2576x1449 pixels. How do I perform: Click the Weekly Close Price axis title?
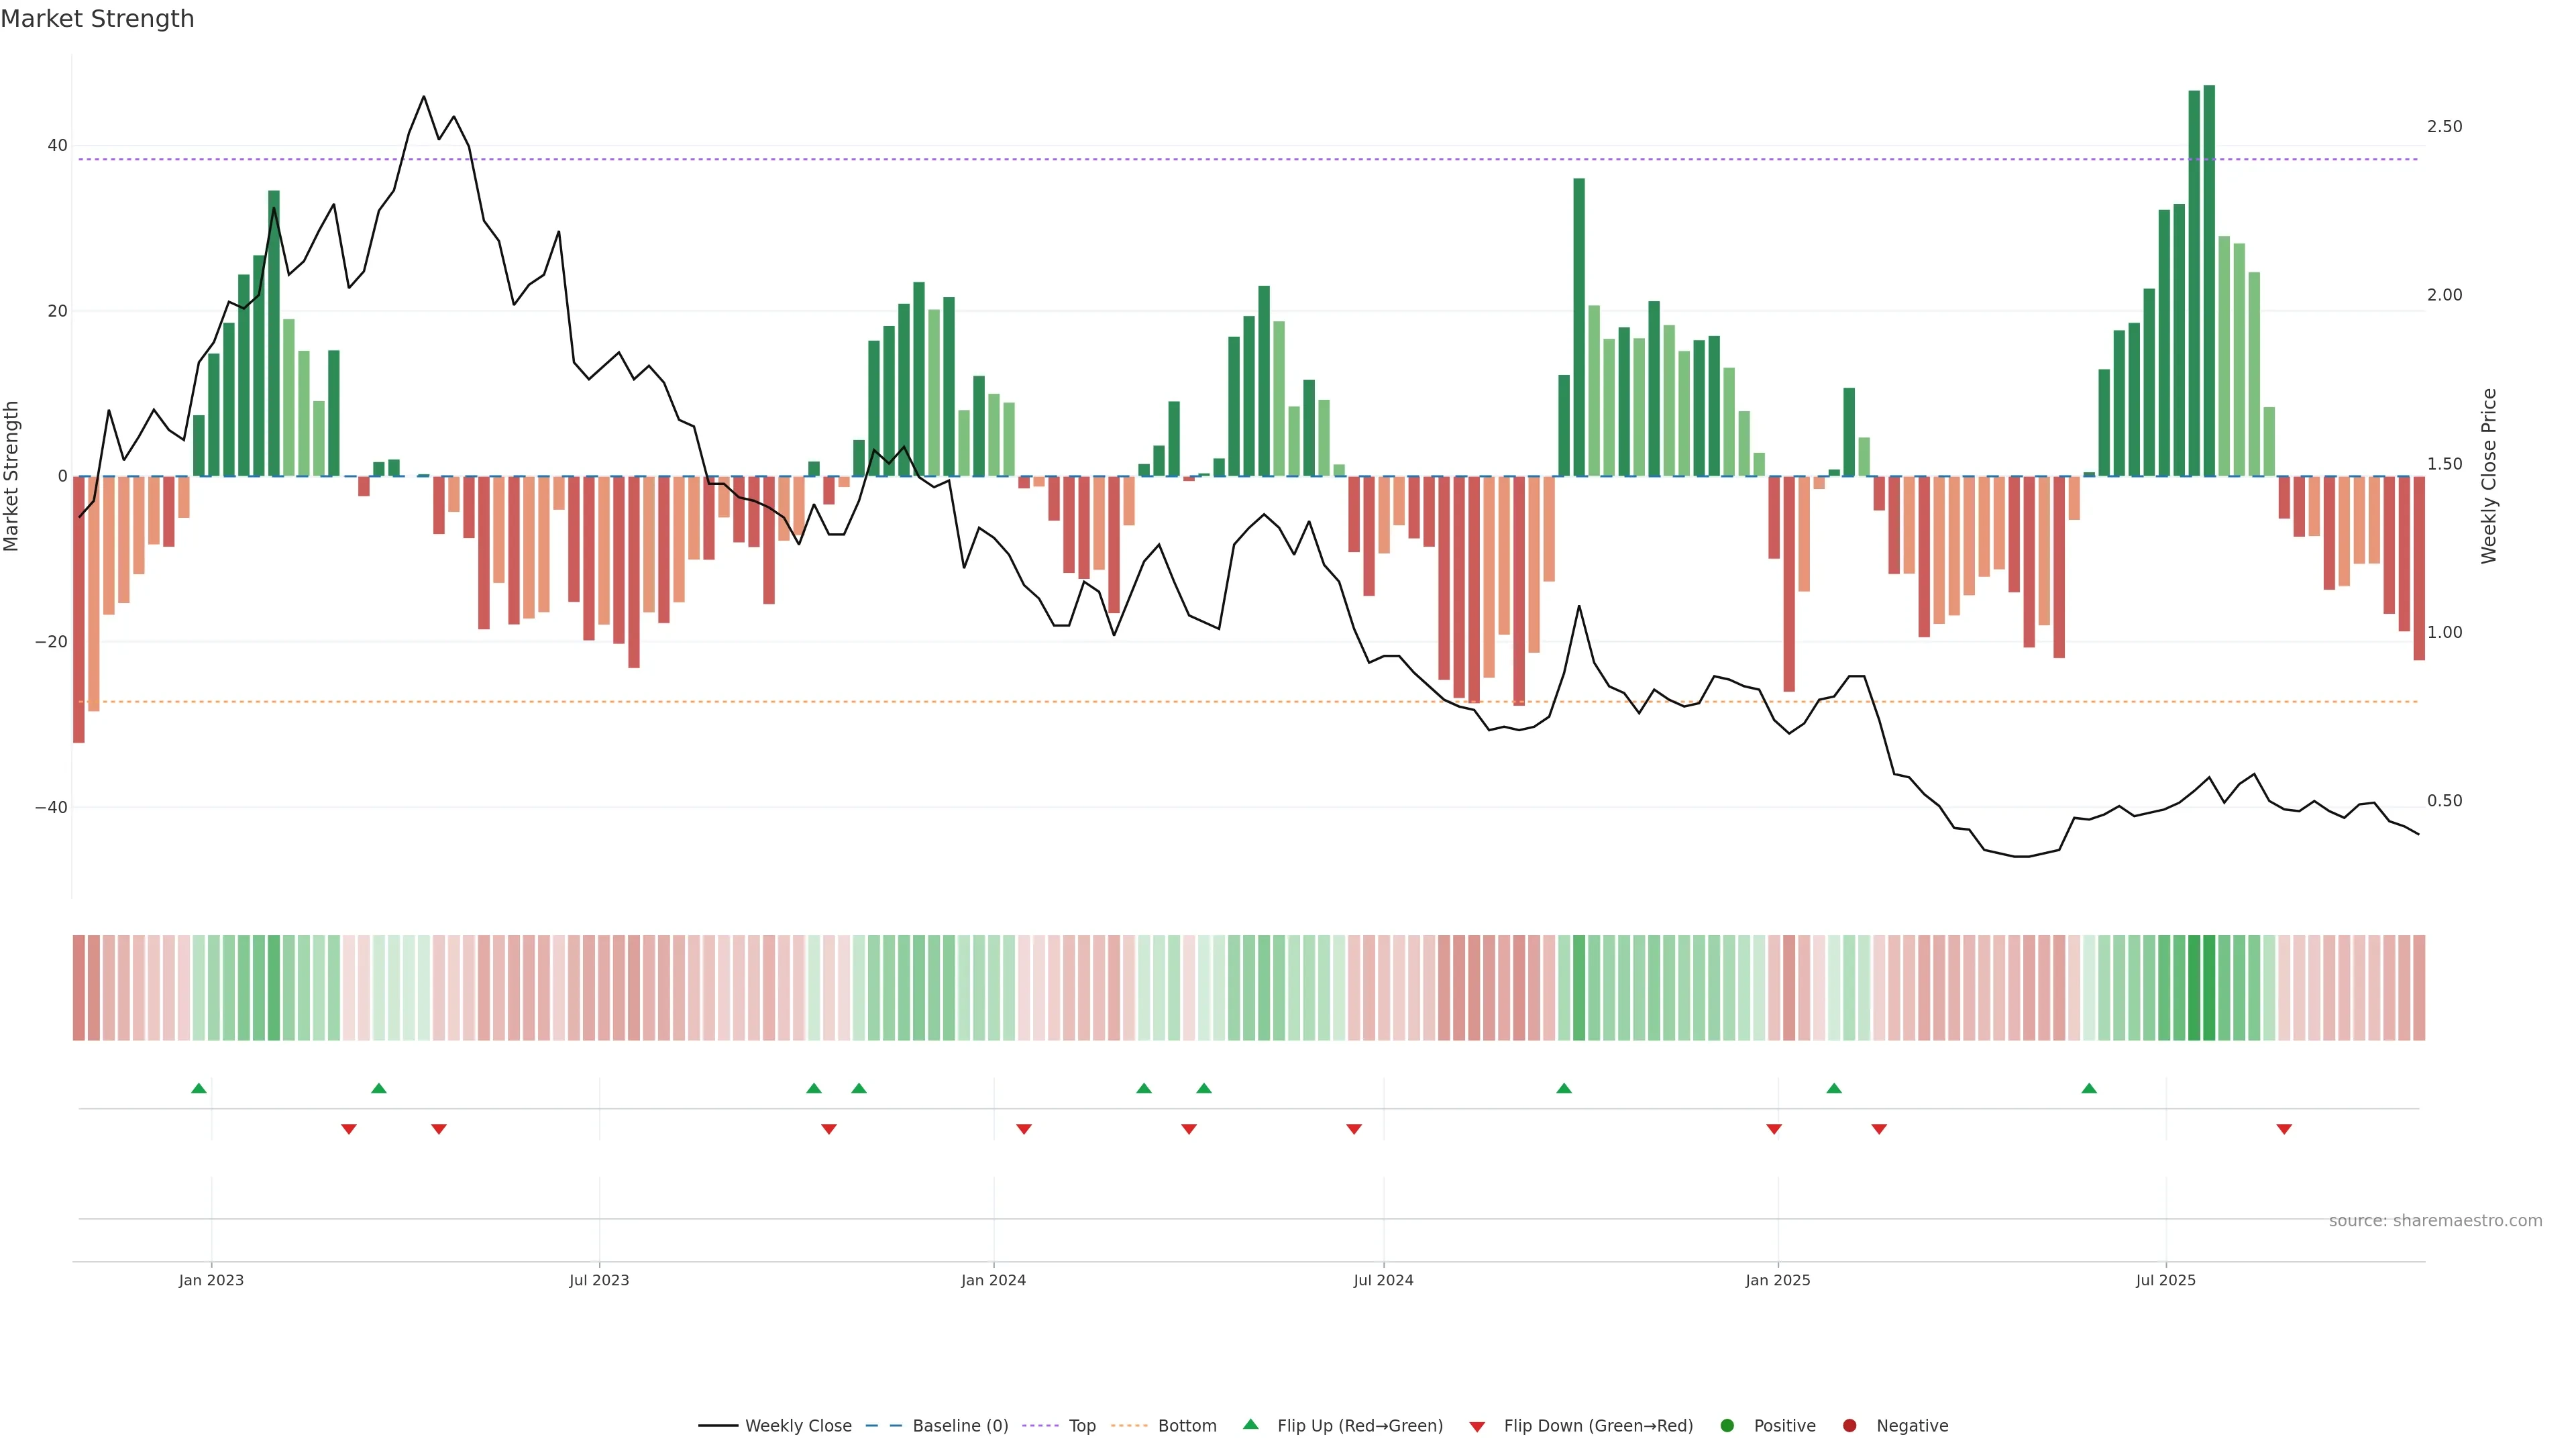point(2489,476)
